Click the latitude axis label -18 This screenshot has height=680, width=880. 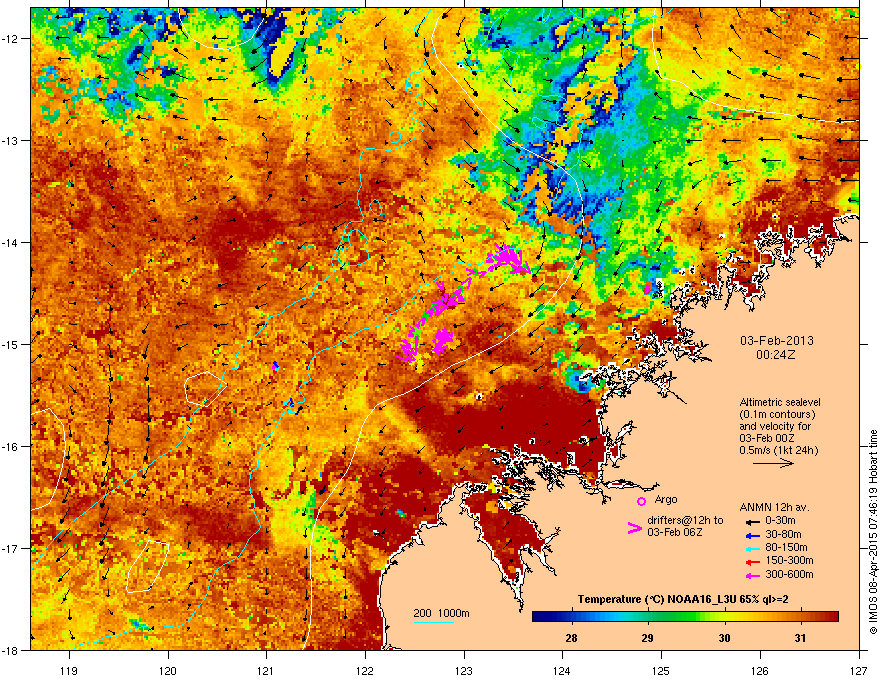[11, 650]
